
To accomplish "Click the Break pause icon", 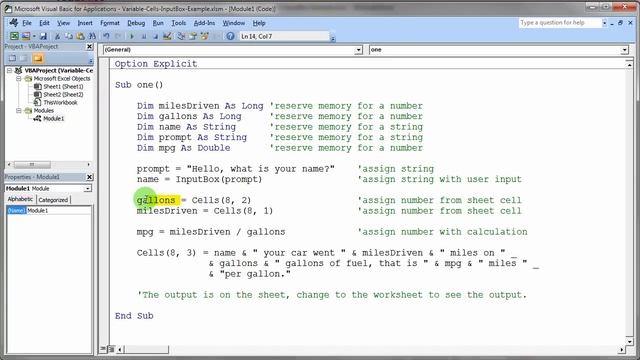I will click(x=144, y=36).
